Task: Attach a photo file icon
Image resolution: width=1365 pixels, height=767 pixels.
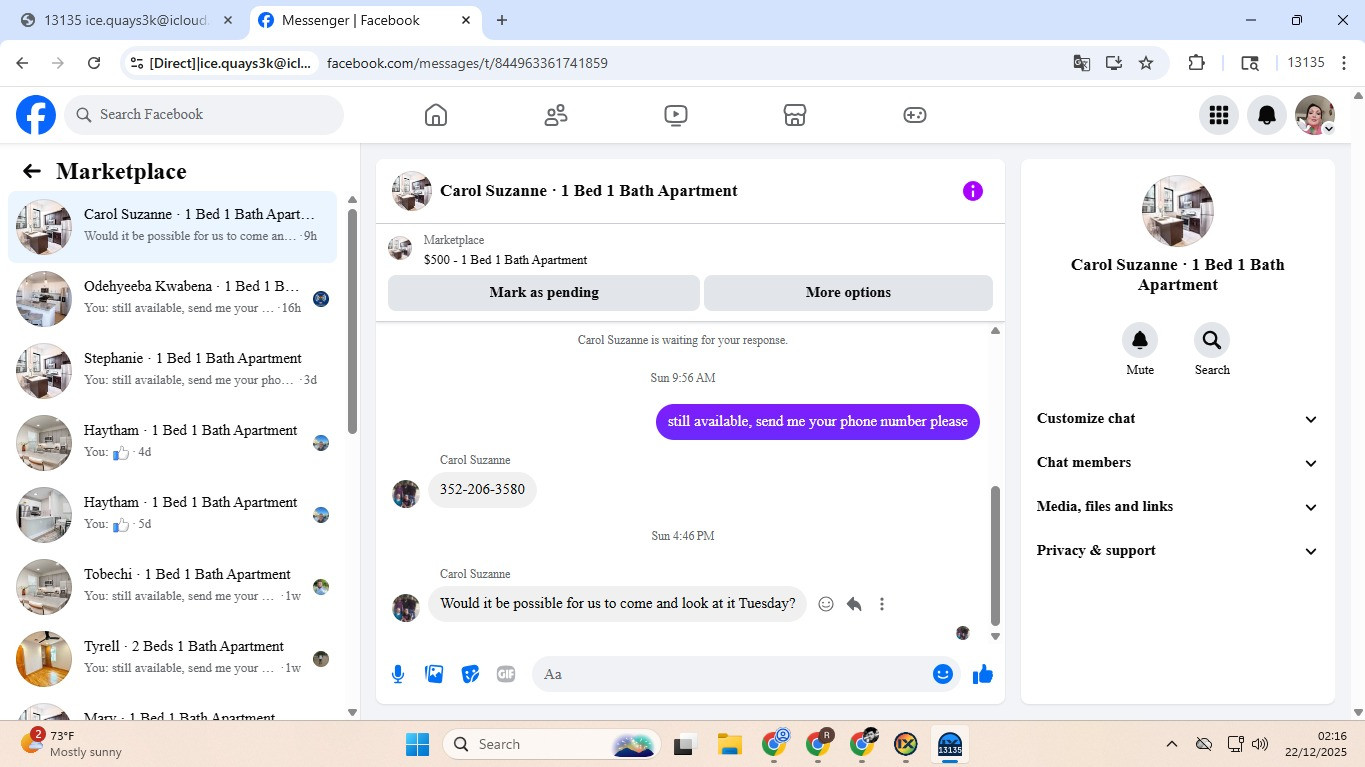Action: click(x=434, y=674)
